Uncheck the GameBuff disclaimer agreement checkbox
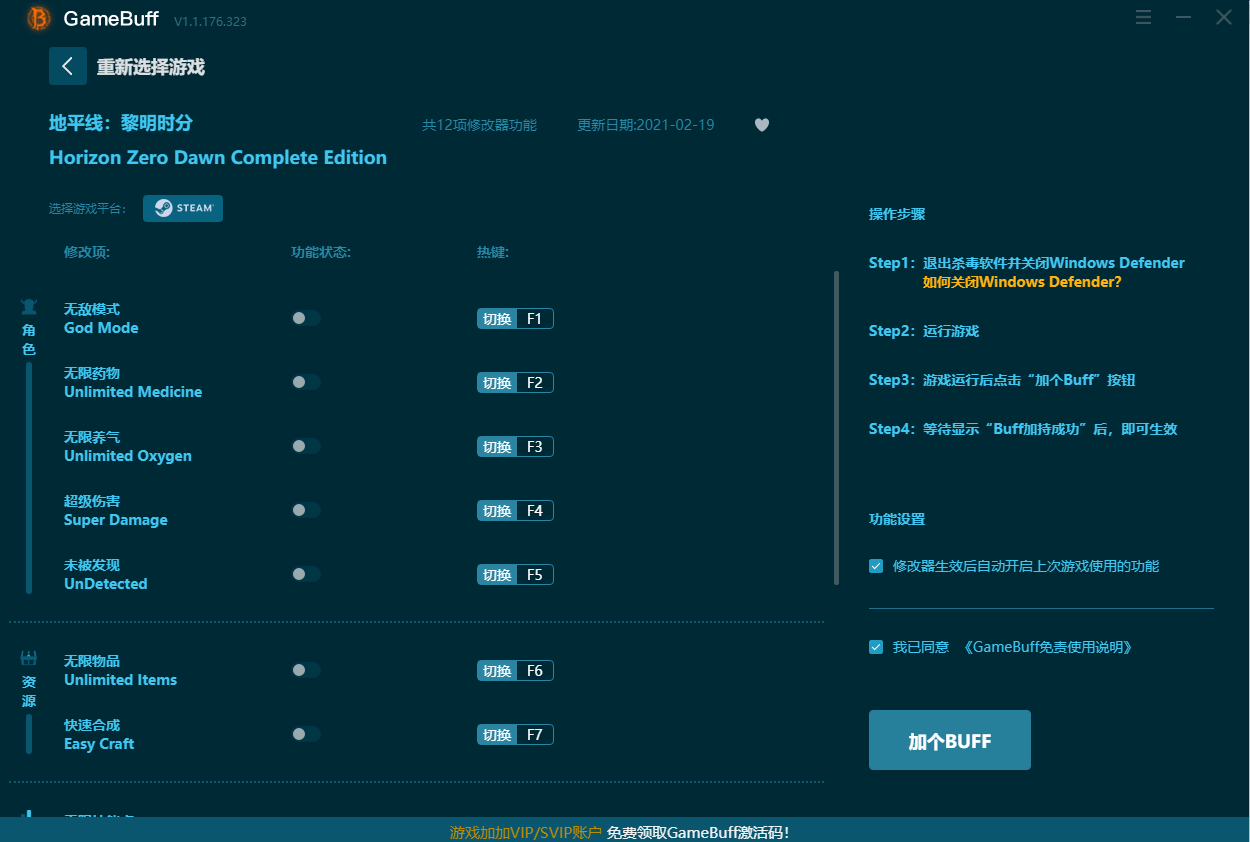 pos(876,647)
